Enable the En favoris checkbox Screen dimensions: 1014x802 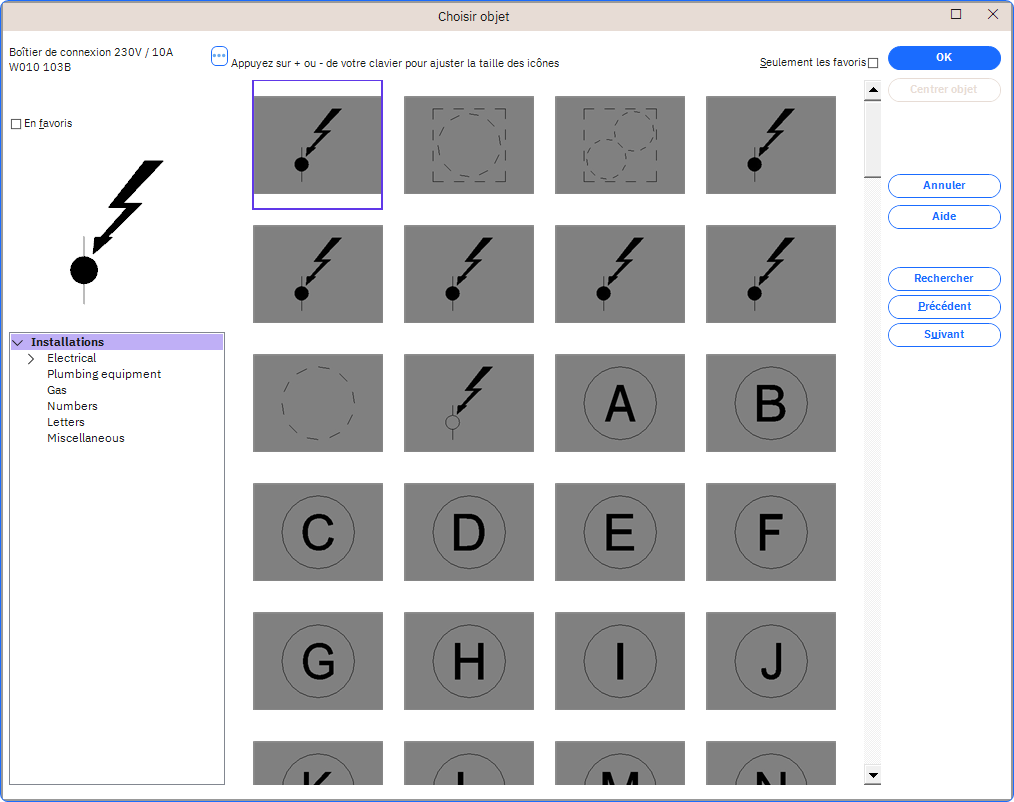pos(16,124)
